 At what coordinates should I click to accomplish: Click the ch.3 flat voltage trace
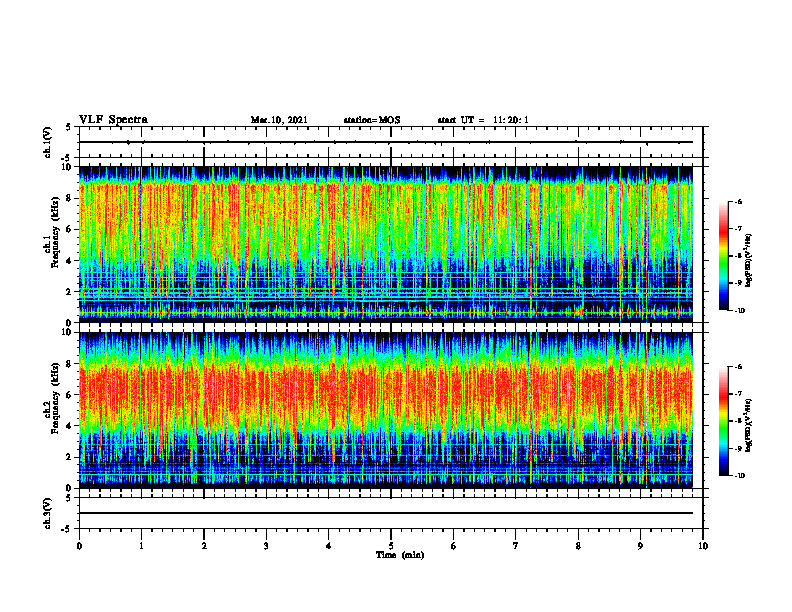click(x=386, y=513)
